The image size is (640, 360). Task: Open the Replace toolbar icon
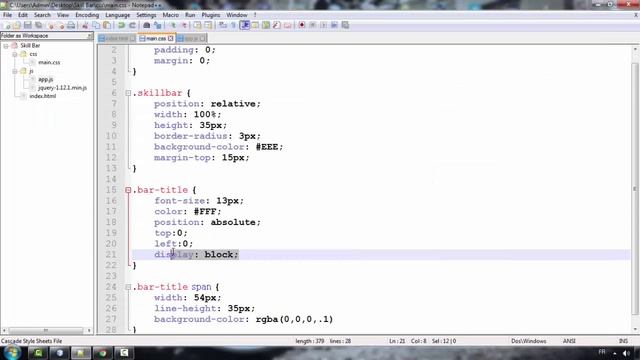[158, 25]
